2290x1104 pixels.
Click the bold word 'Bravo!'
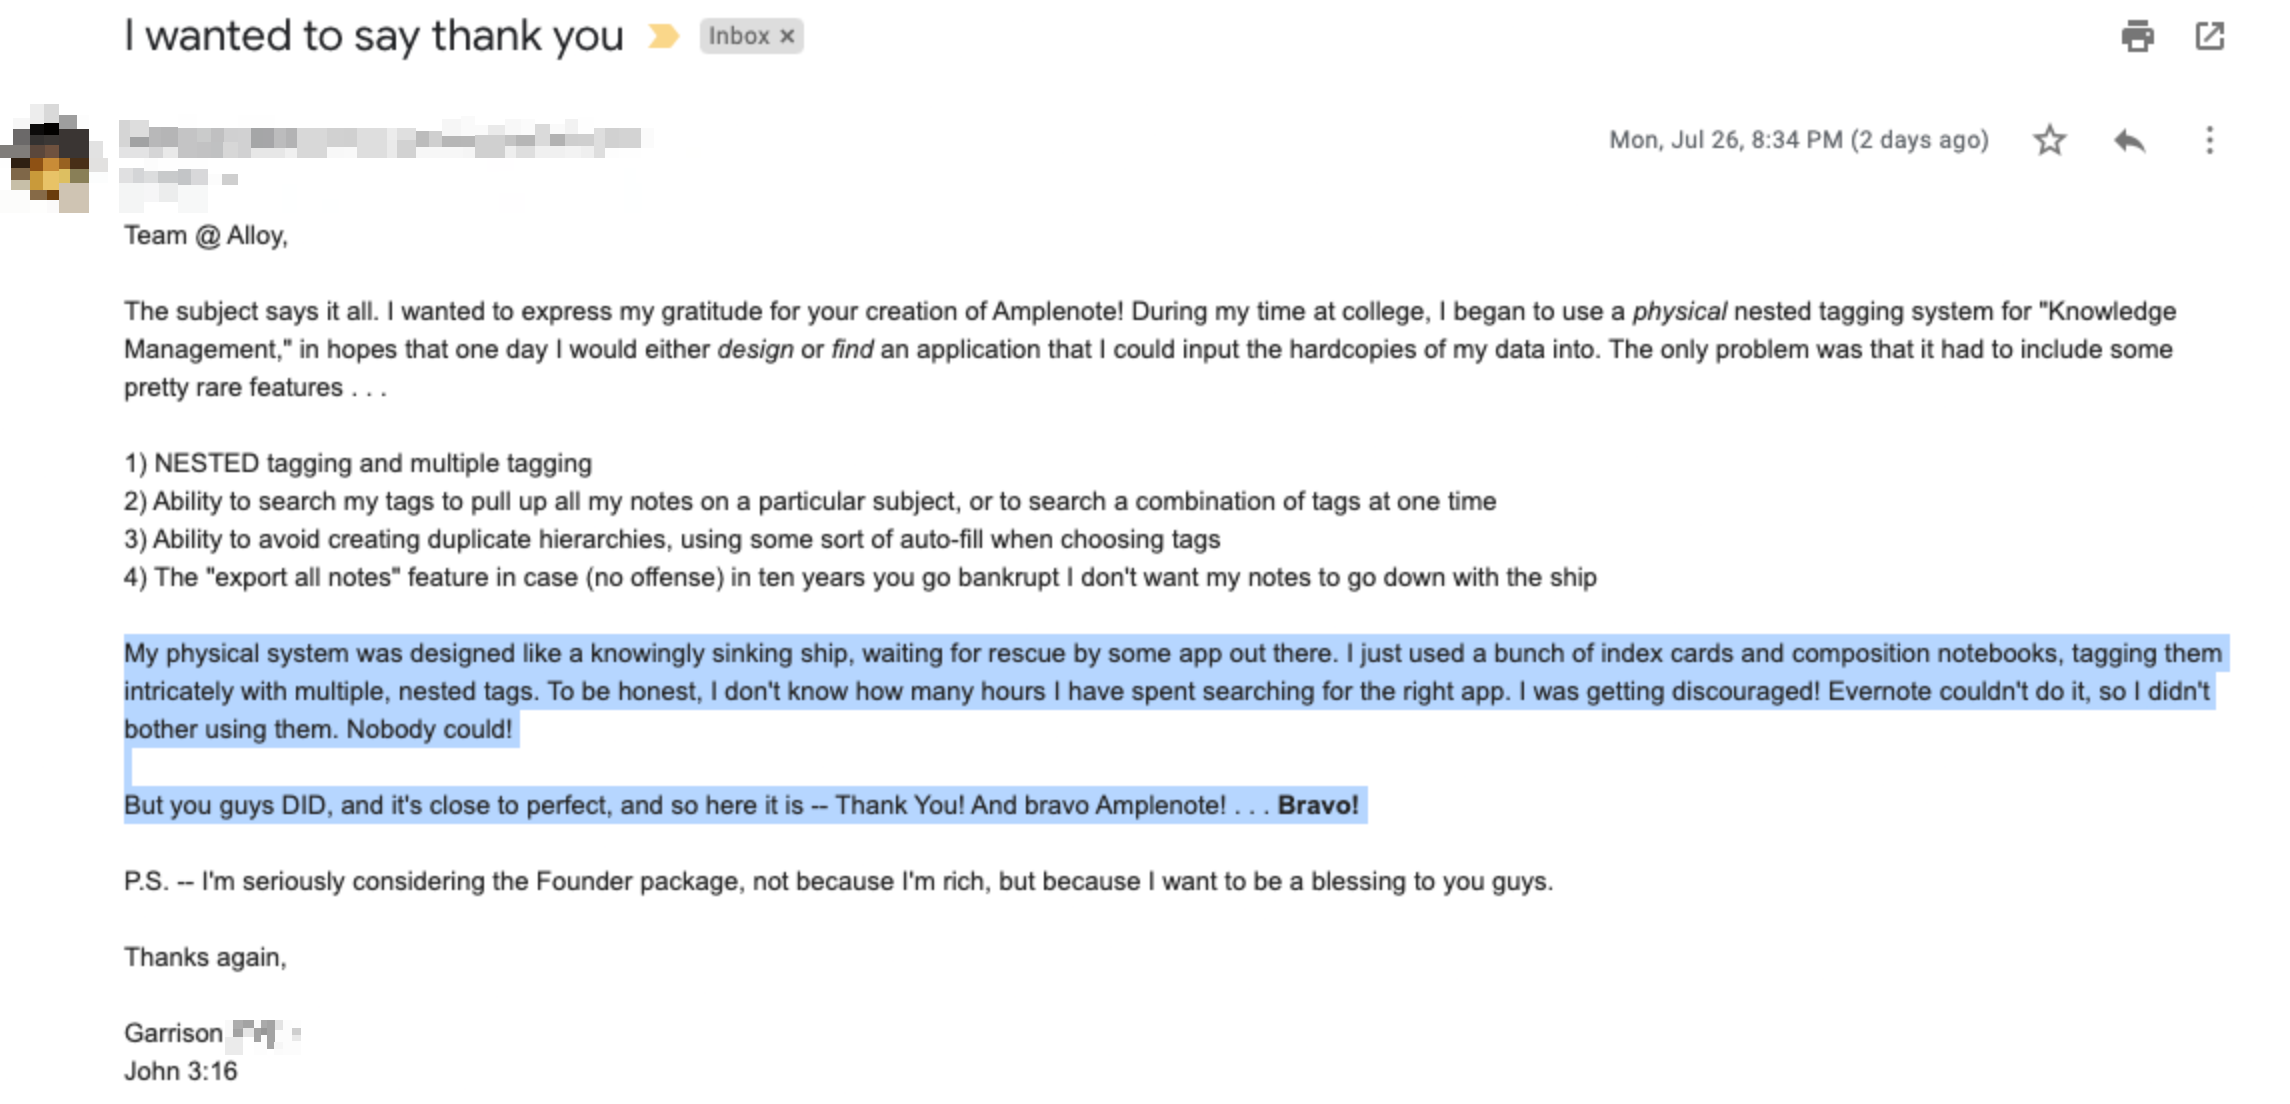[x=1317, y=805]
